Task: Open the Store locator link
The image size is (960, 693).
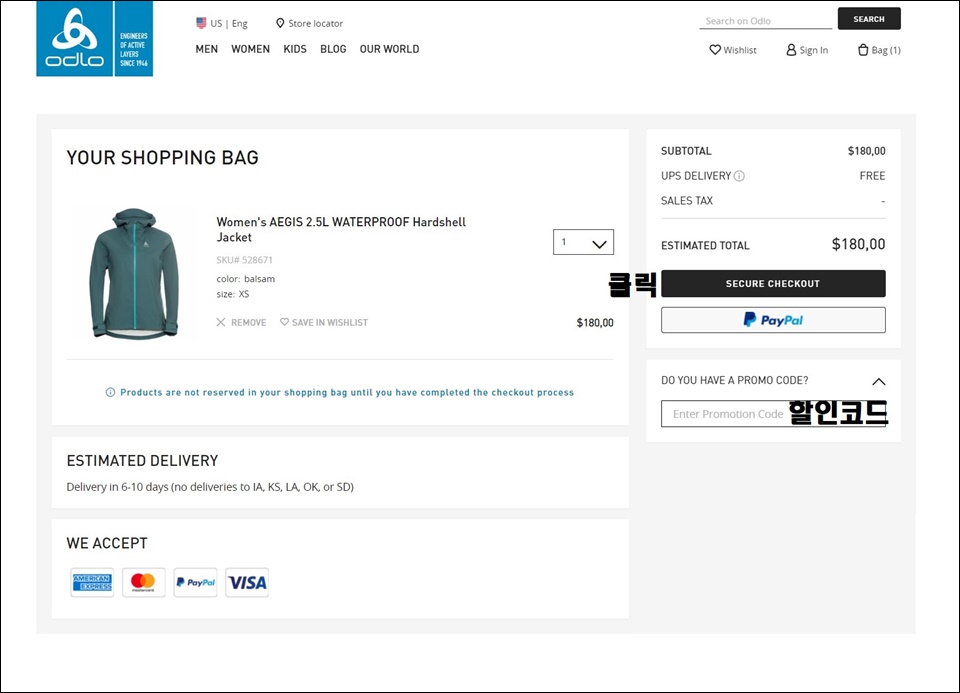Action: click(x=309, y=23)
